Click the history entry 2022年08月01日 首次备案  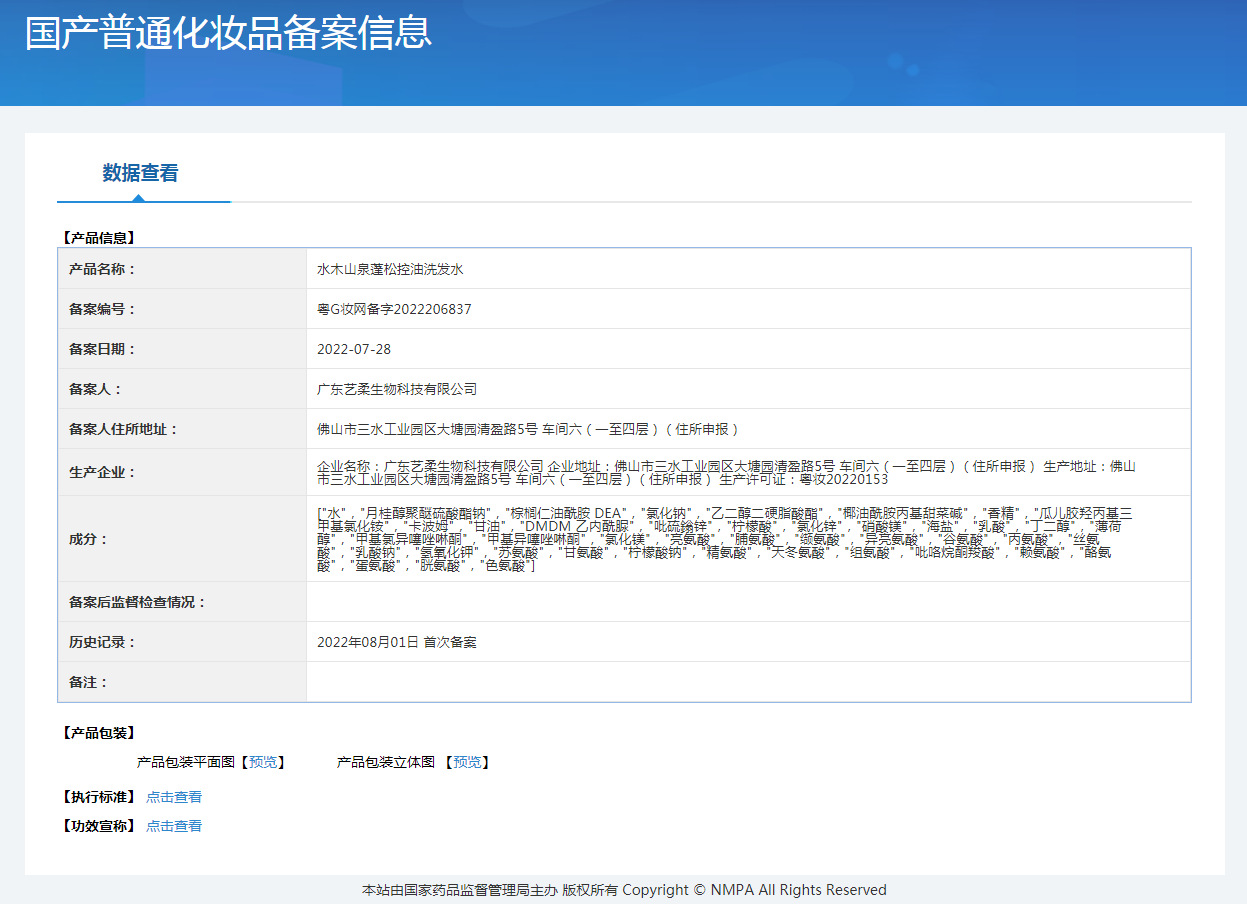tap(397, 642)
